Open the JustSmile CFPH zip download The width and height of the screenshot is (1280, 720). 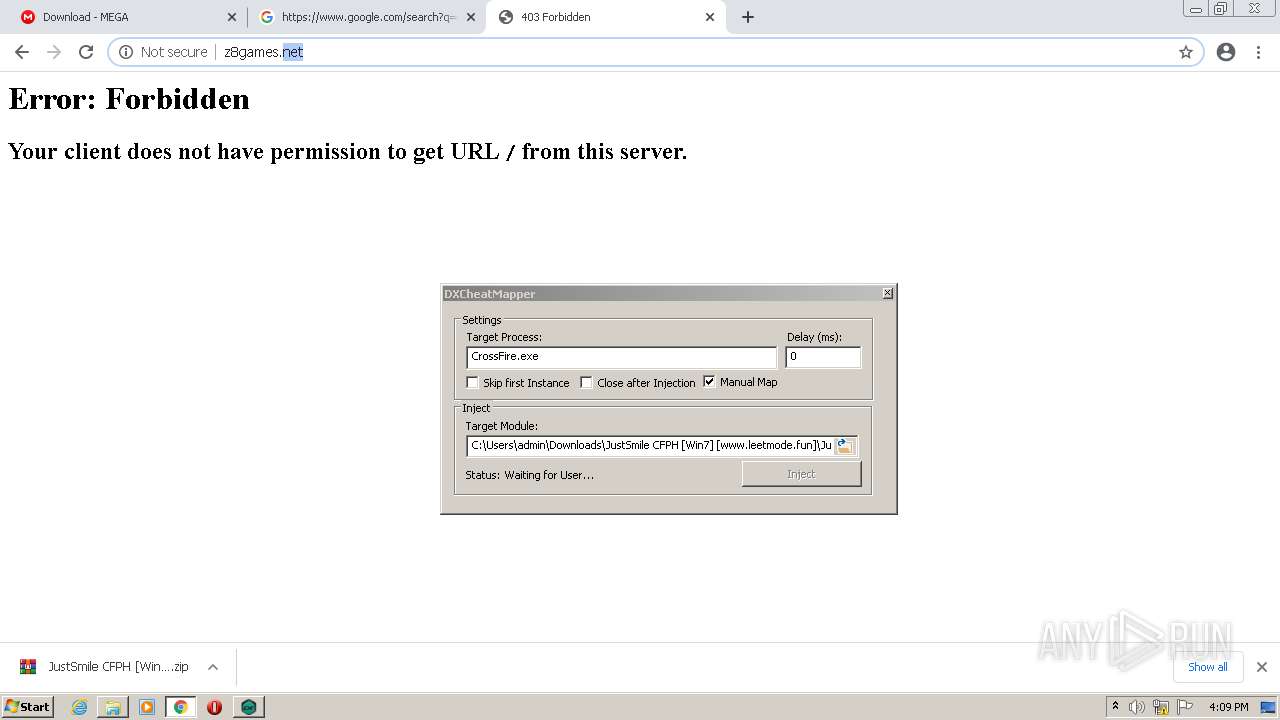click(104, 667)
